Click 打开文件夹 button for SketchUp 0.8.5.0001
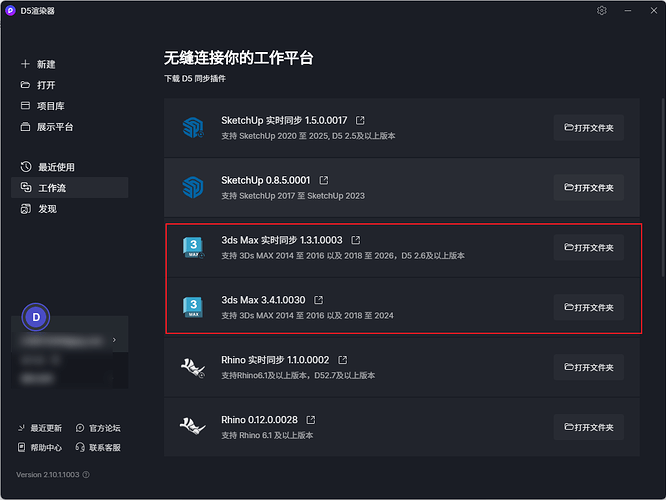Image resolution: width=666 pixels, height=500 pixels. click(589, 187)
